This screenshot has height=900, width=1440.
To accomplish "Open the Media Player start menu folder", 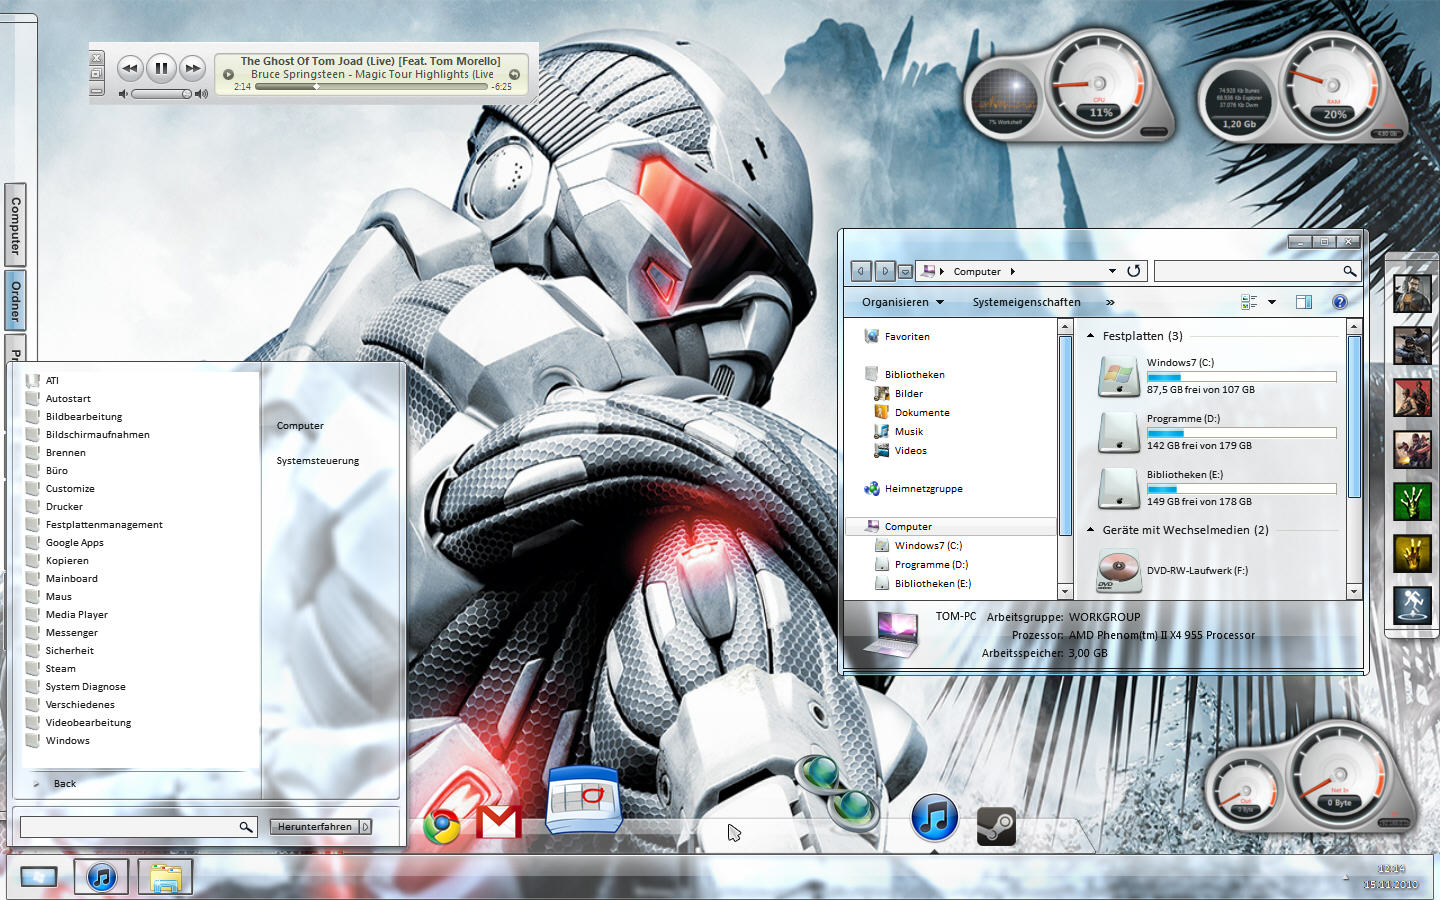I will coord(76,615).
